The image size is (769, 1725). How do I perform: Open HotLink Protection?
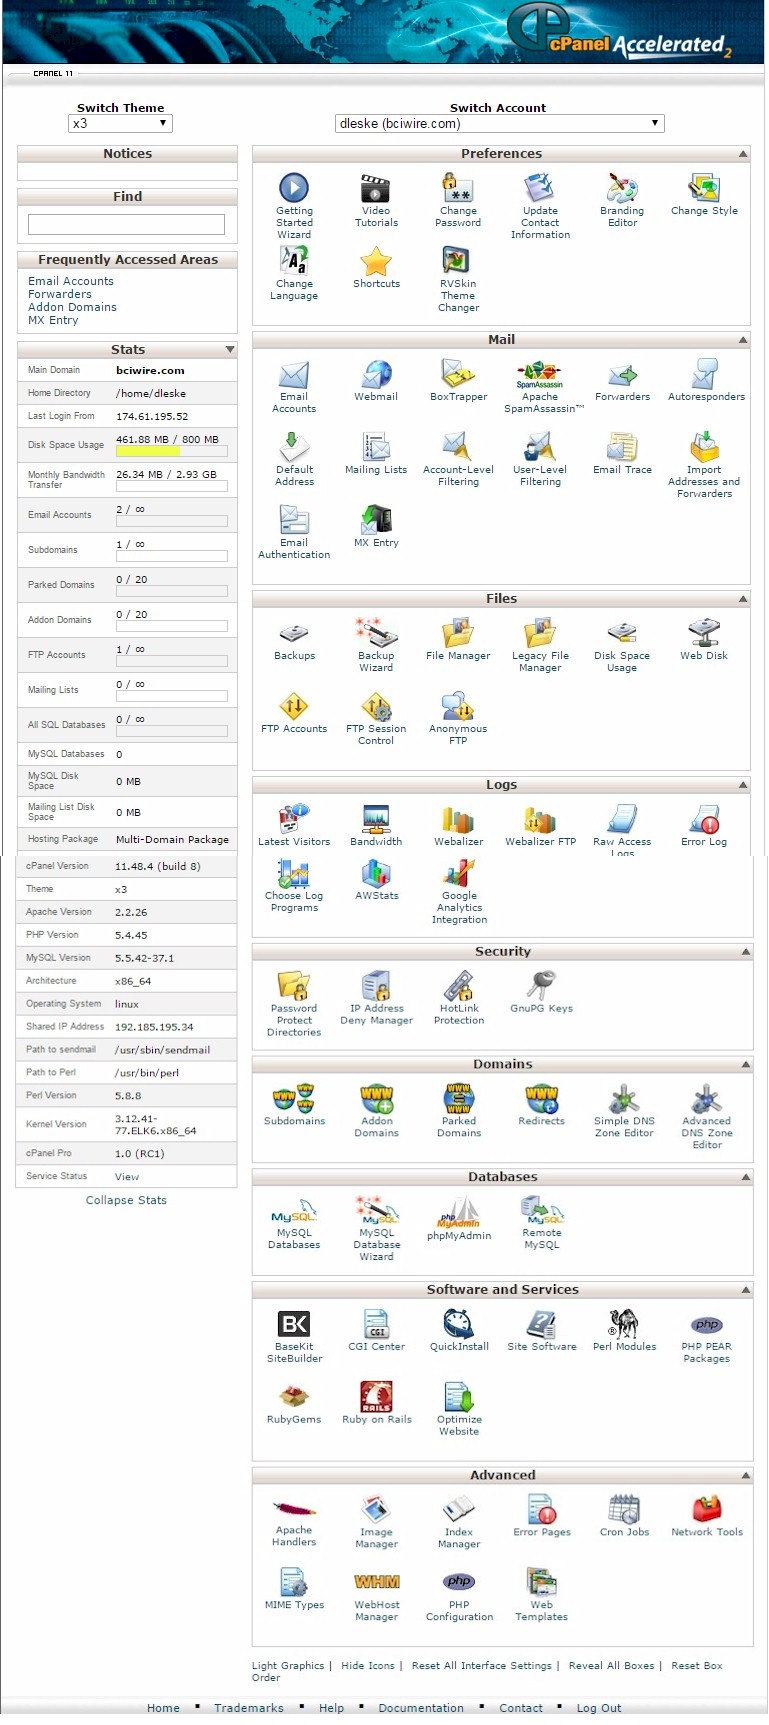click(x=459, y=986)
